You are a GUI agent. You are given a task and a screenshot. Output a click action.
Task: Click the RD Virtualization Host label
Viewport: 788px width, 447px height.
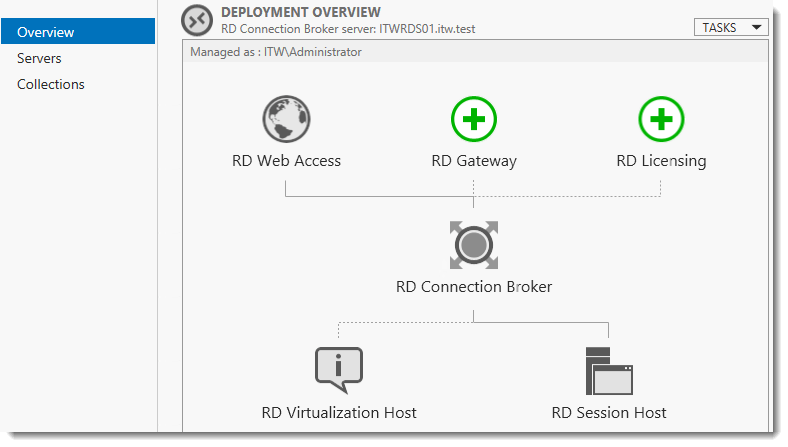pyautogui.click(x=339, y=413)
